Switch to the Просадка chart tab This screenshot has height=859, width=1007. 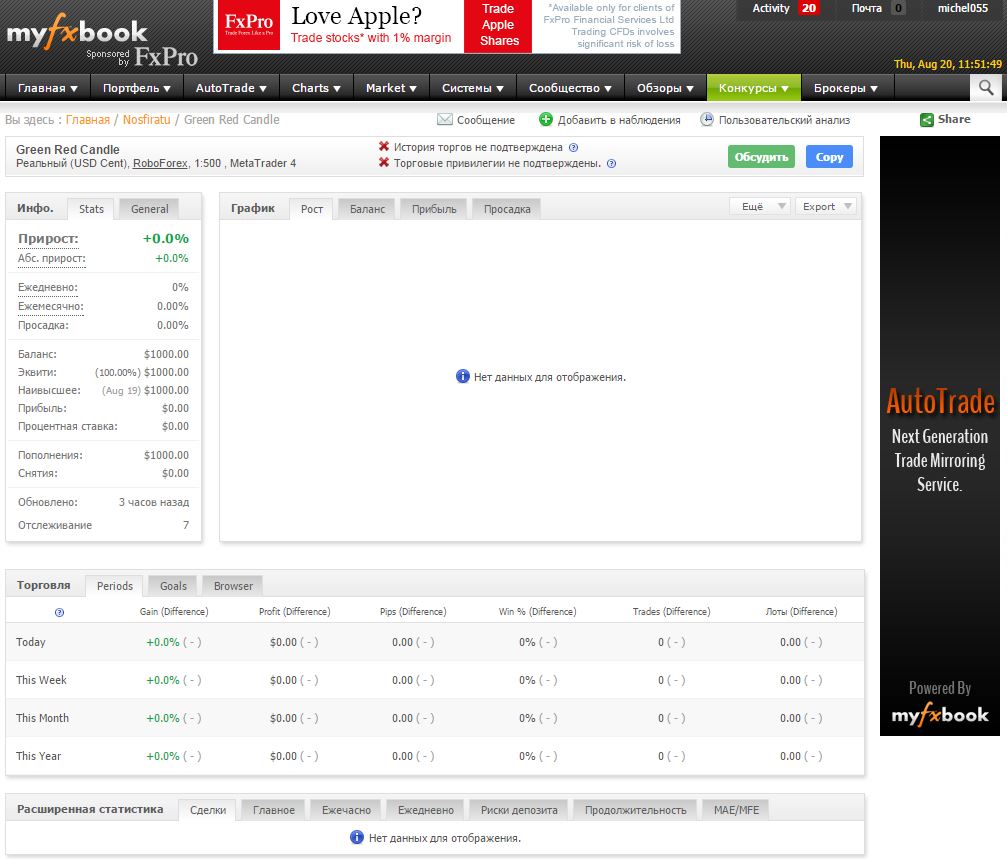click(507, 209)
